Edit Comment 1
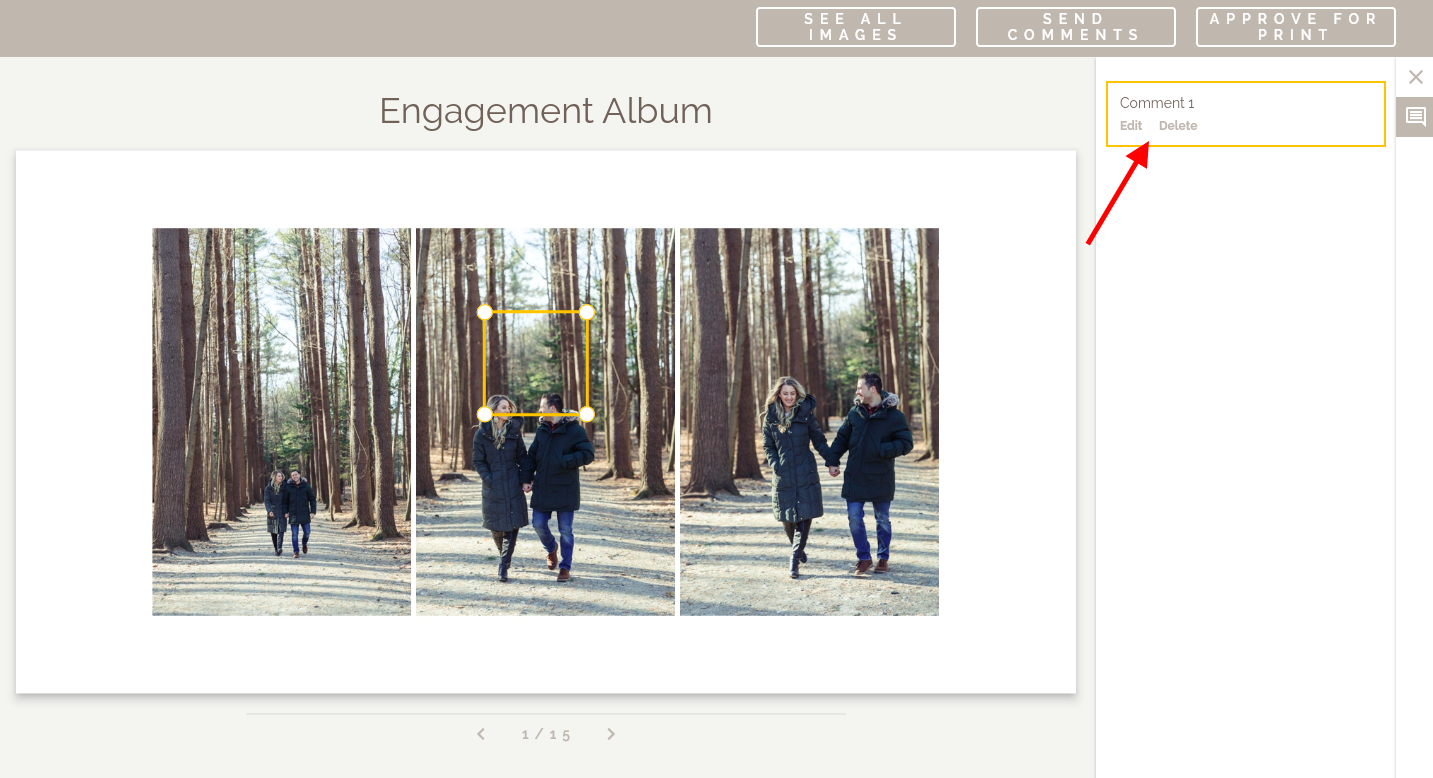 pyautogui.click(x=1131, y=126)
